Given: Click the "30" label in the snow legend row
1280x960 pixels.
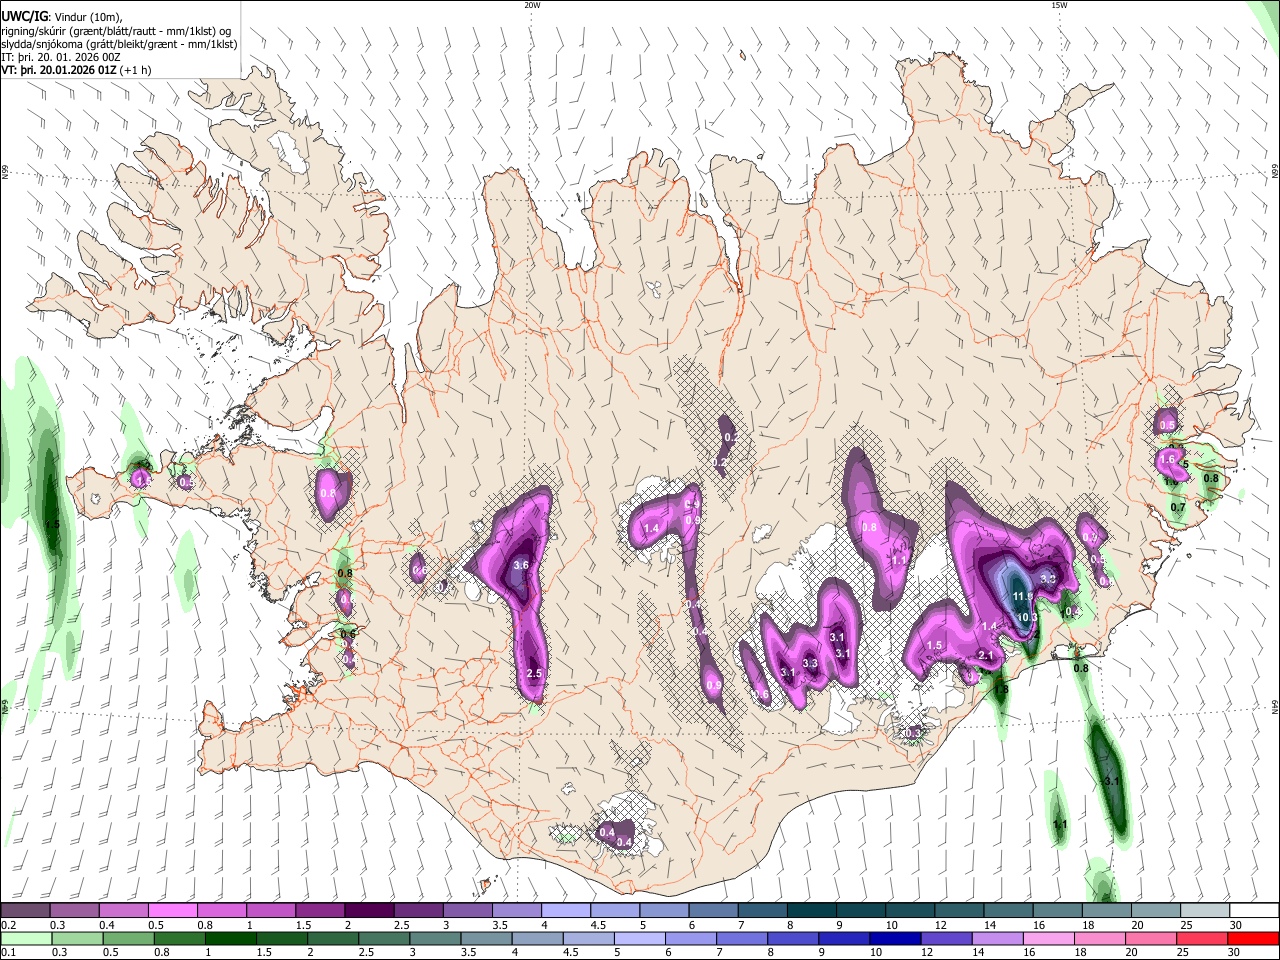Looking at the screenshot, I should (1236, 925).
